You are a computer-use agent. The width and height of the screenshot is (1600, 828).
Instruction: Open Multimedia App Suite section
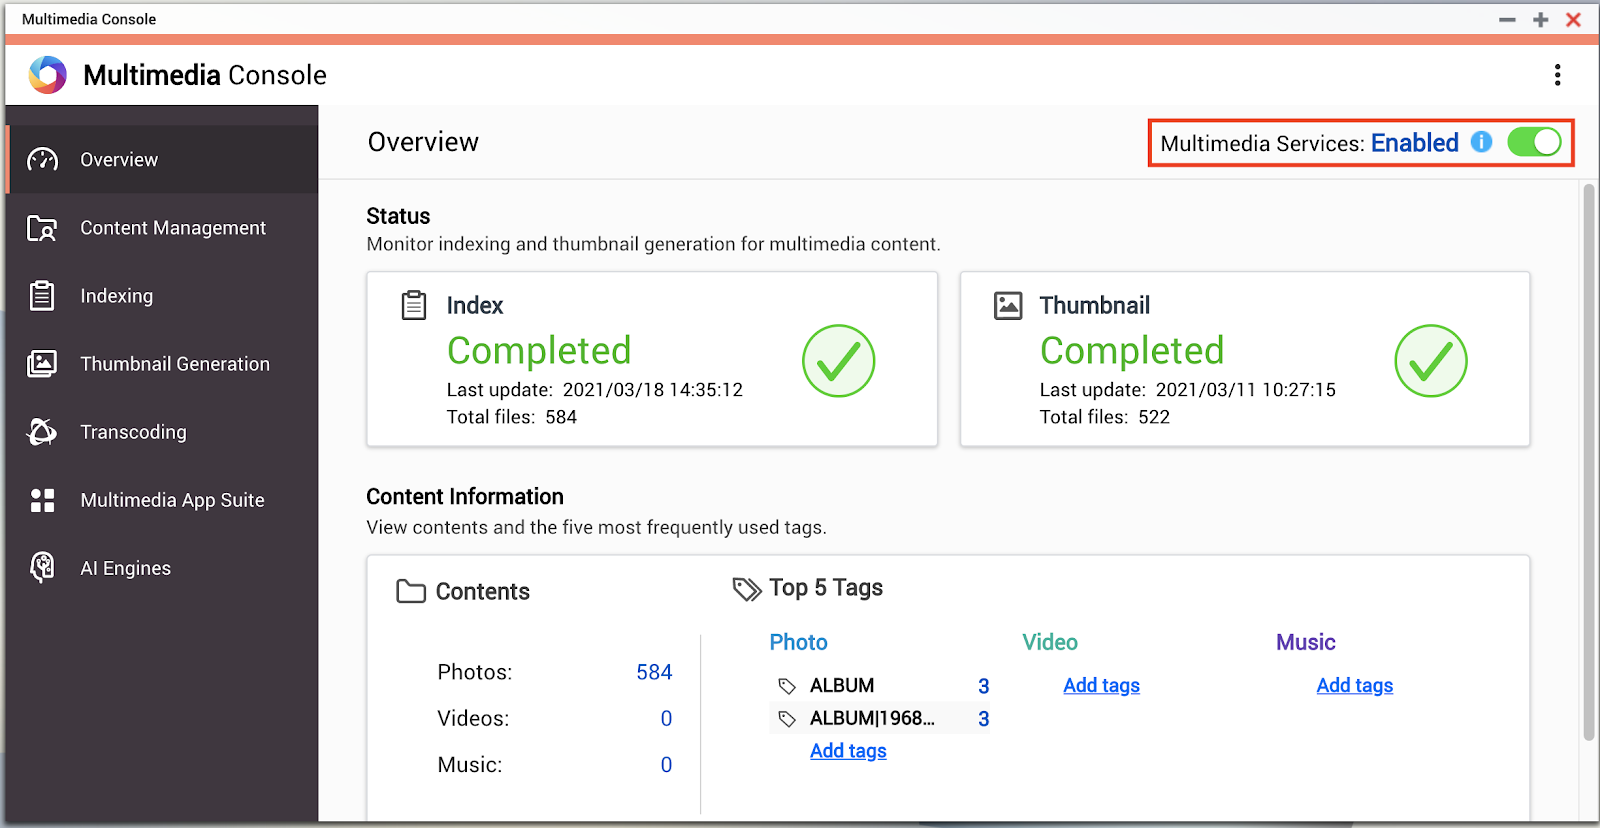tap(162, 500)
